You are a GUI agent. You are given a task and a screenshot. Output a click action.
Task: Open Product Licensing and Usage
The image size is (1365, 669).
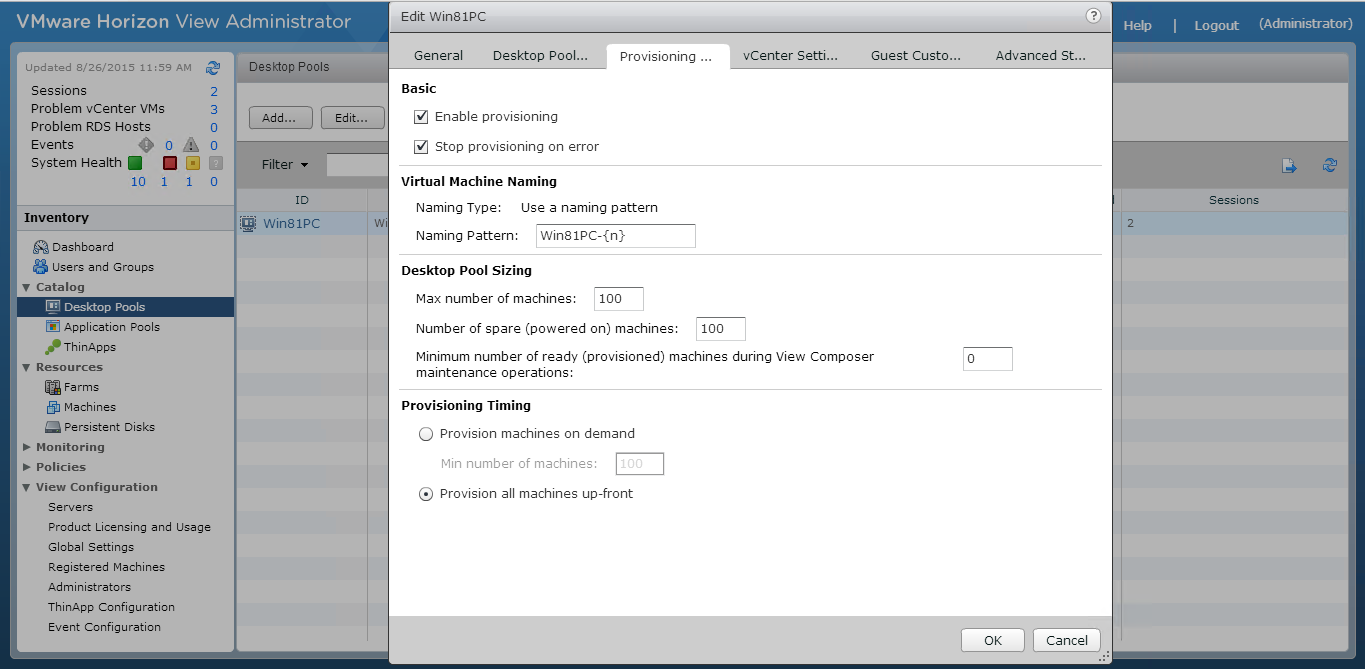click(x=129, y=527)
